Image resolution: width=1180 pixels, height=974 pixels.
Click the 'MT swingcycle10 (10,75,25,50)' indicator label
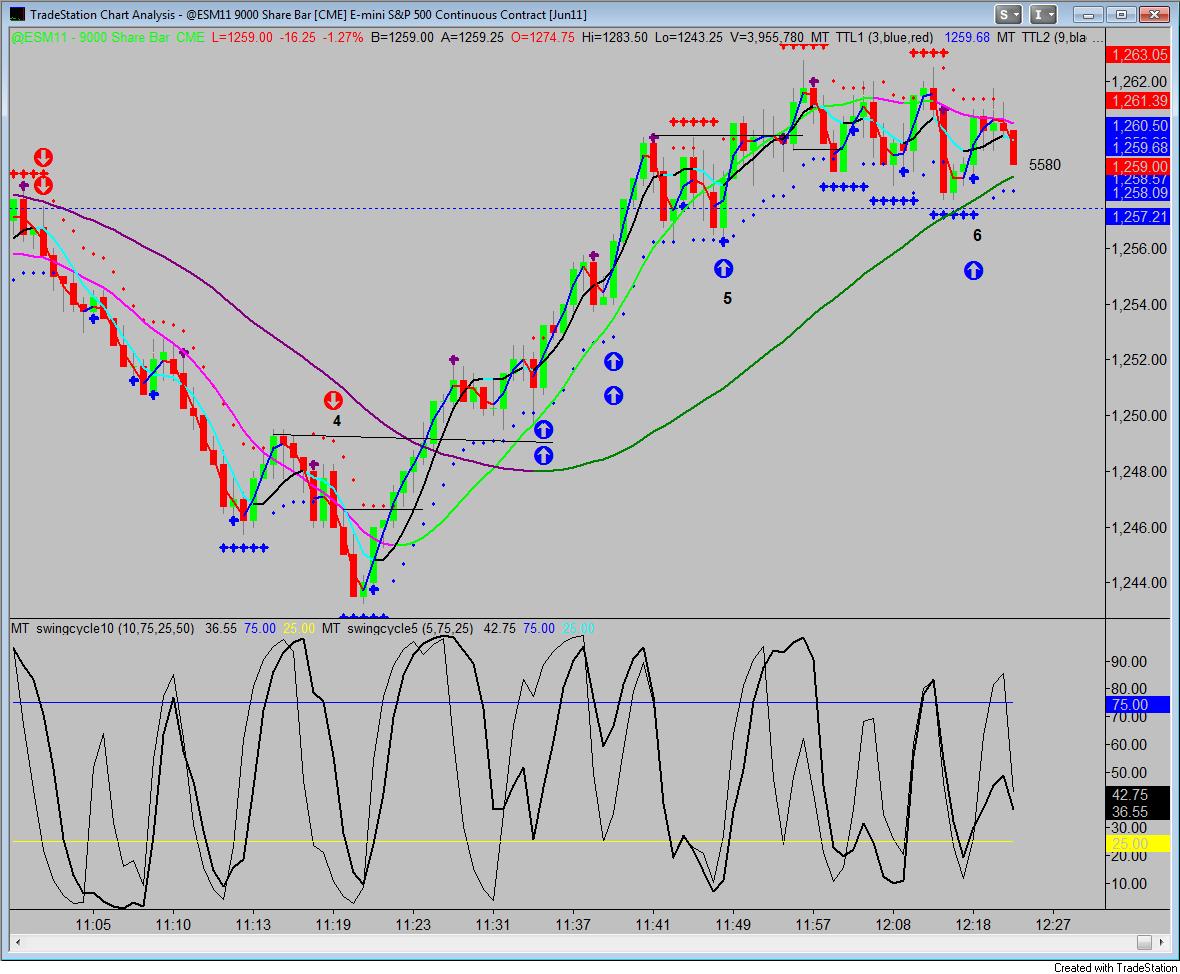tap(103, 629)
